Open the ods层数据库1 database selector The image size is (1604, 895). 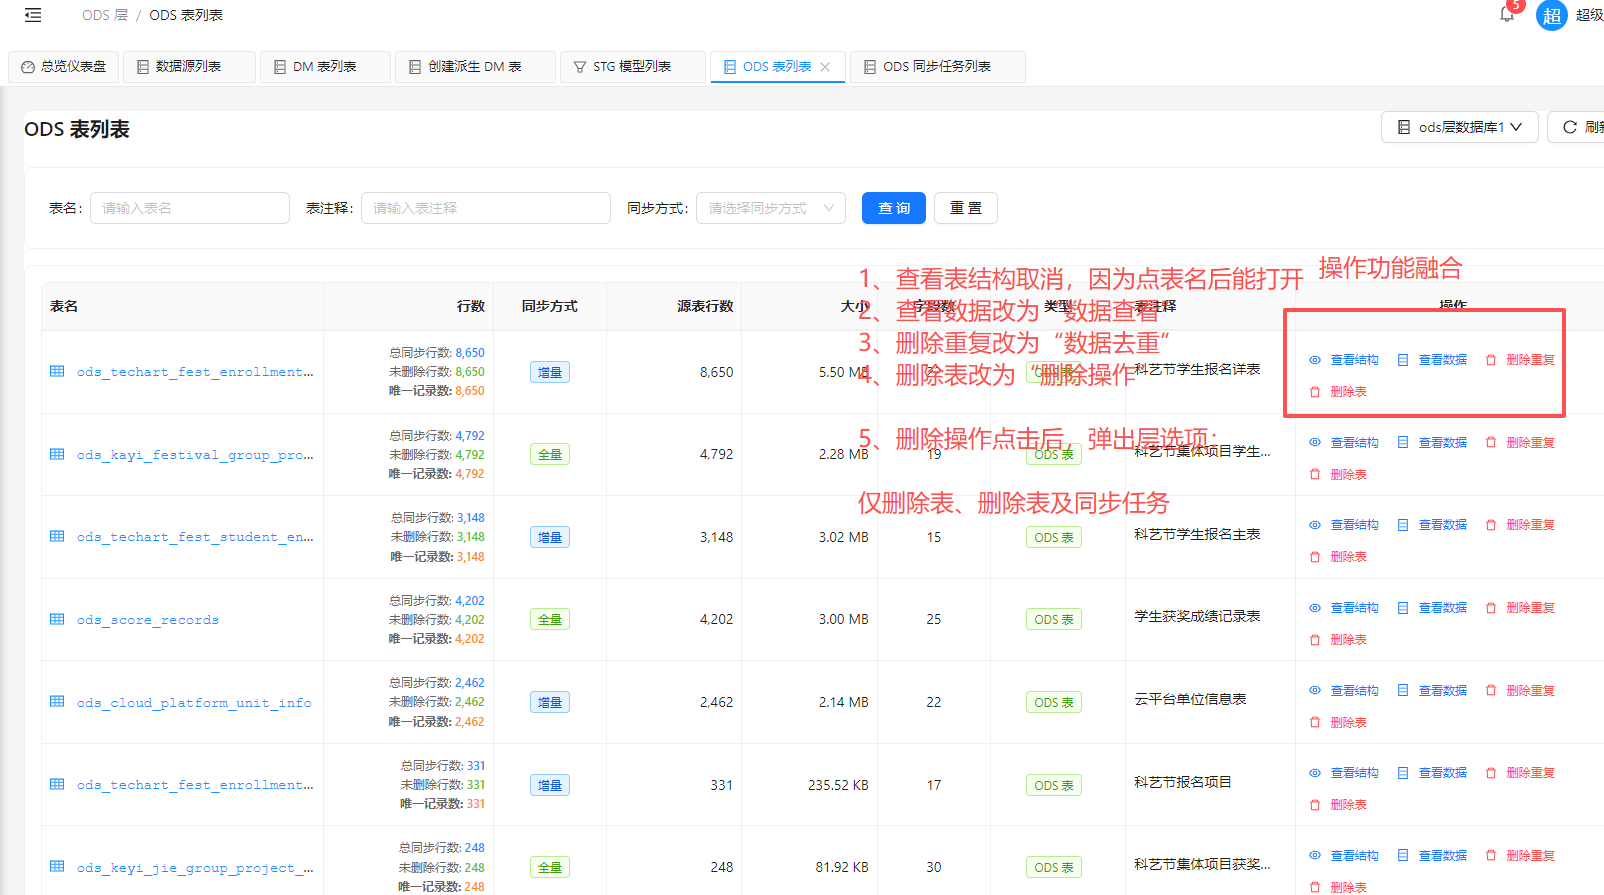[x=1459, y=127]
